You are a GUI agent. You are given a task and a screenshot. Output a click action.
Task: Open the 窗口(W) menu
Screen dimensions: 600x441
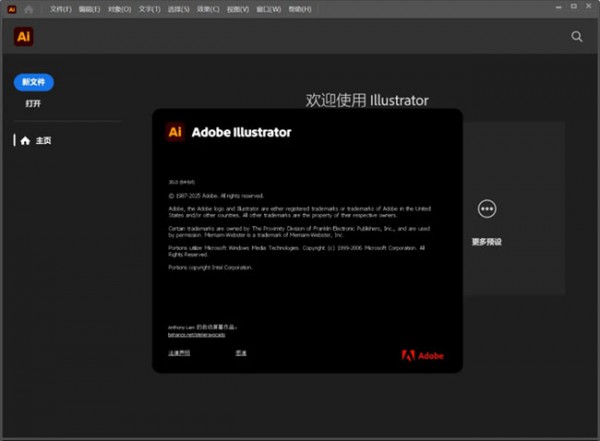pos(268,9)
